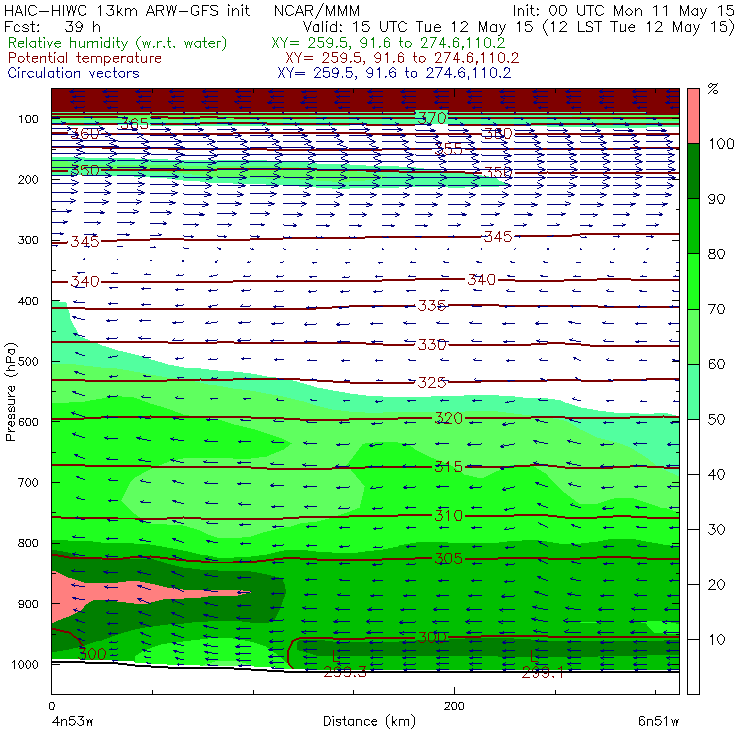Click the green XY coordinates line
The height and width of the screenshot is (740, 740).
[x=388, y=43]
